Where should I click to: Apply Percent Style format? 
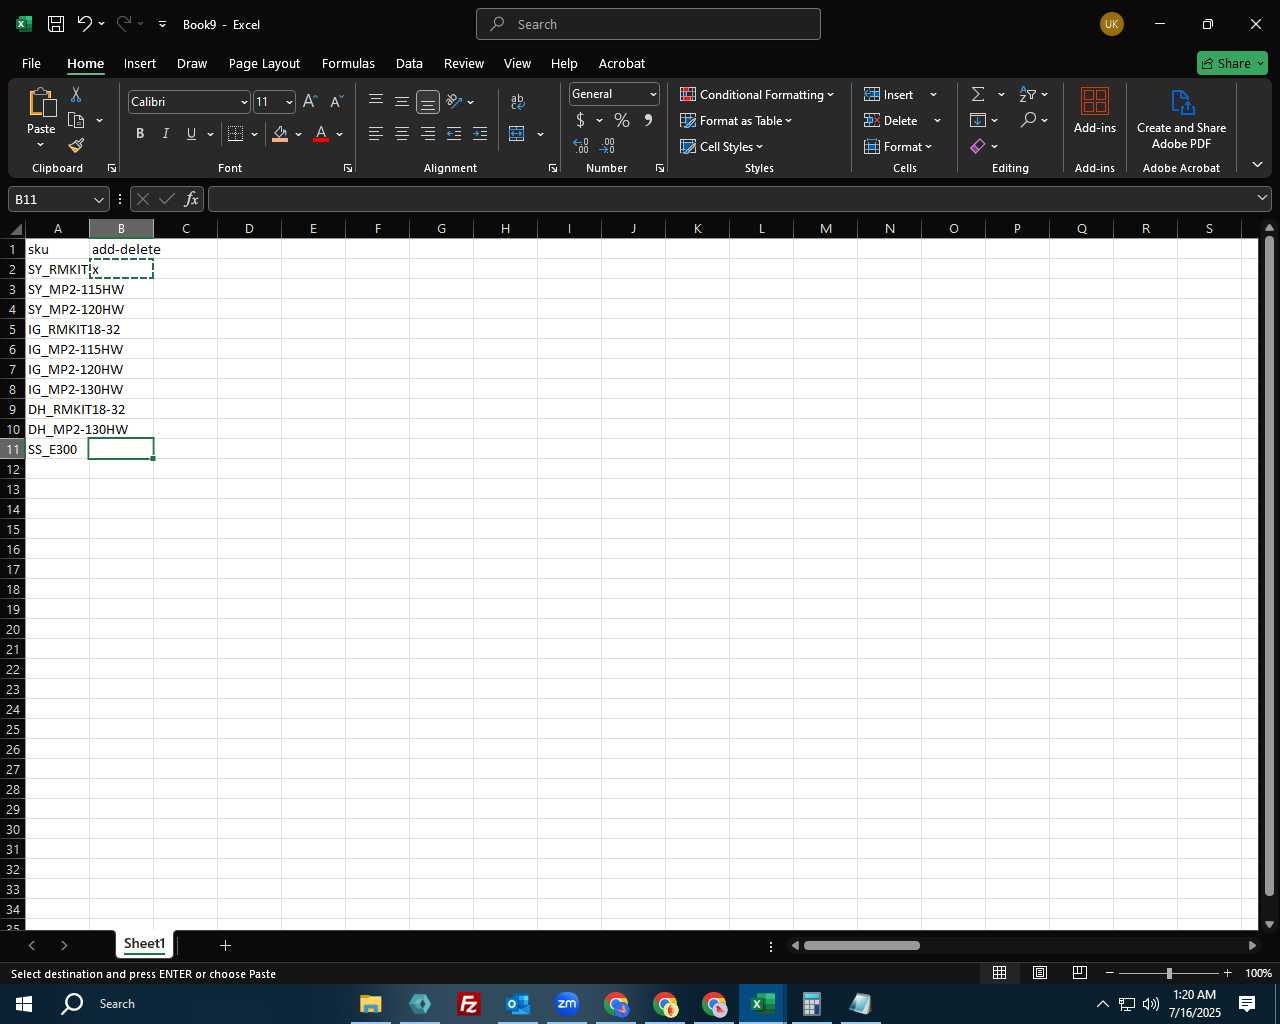(x=622, y=120)
